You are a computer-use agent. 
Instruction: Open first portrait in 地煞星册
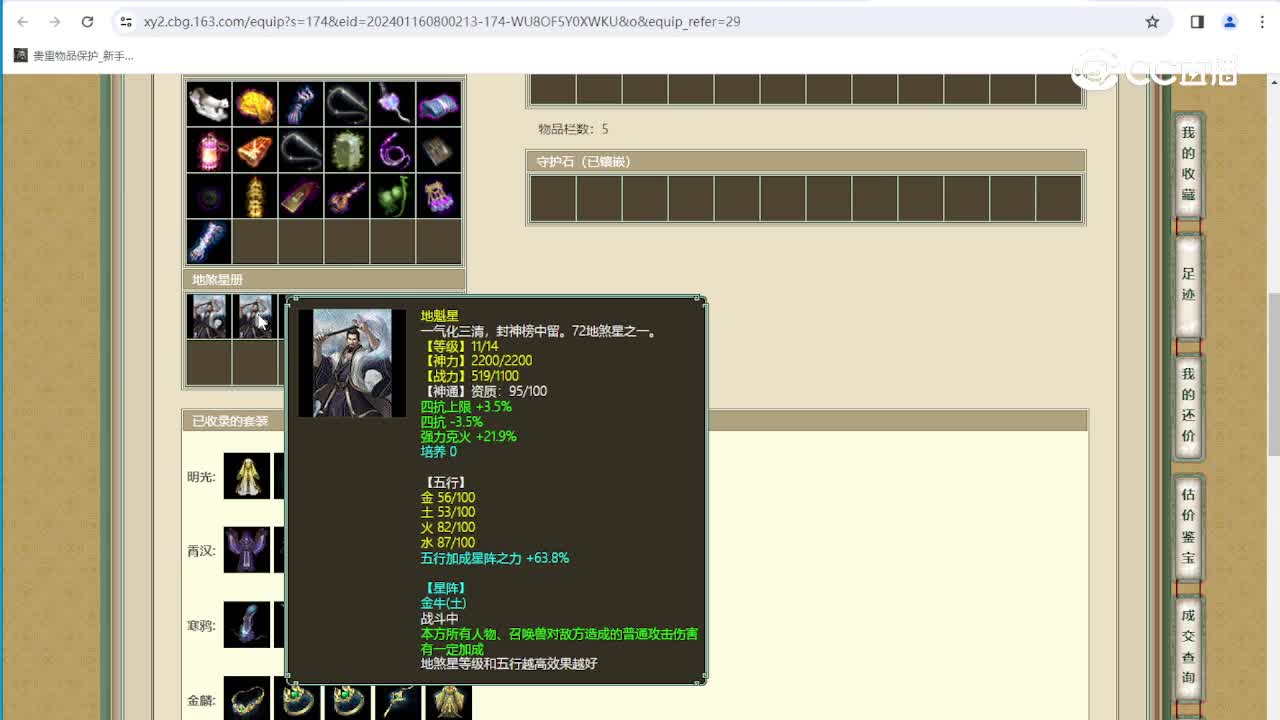click(209, 316)
